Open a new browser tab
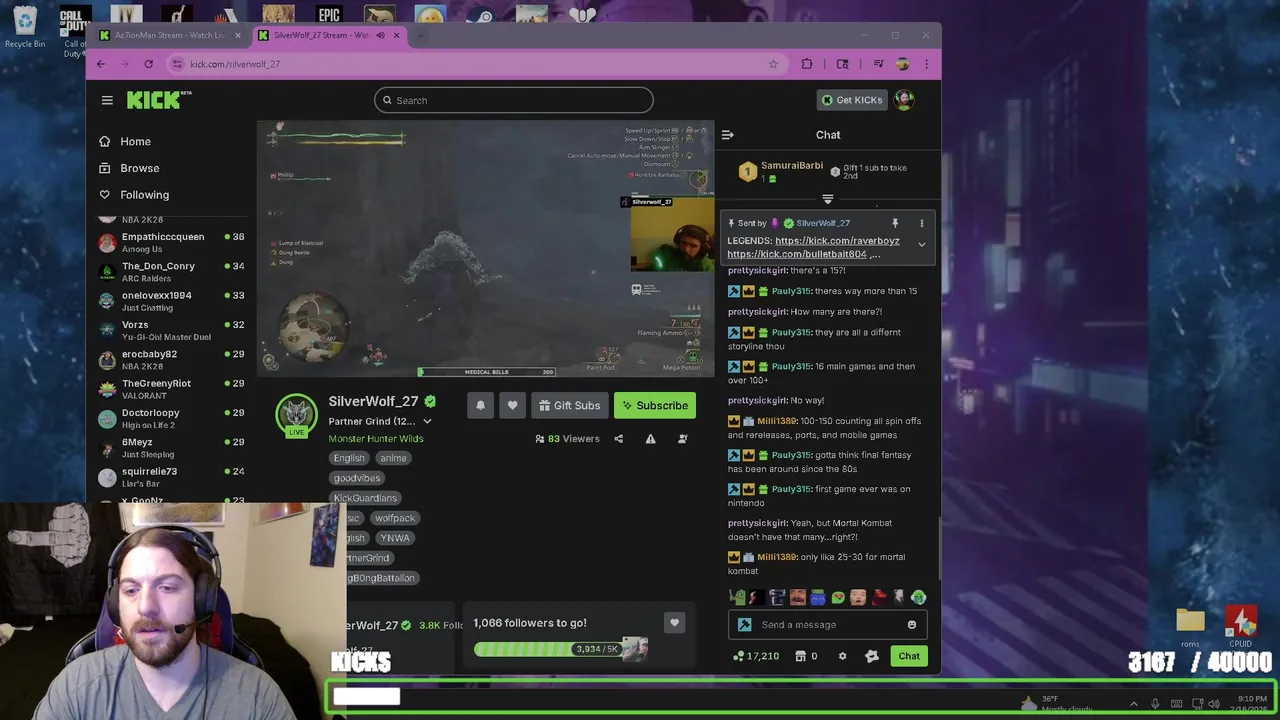The width and height of the screenshot is (1280, 720). (421, 35)
